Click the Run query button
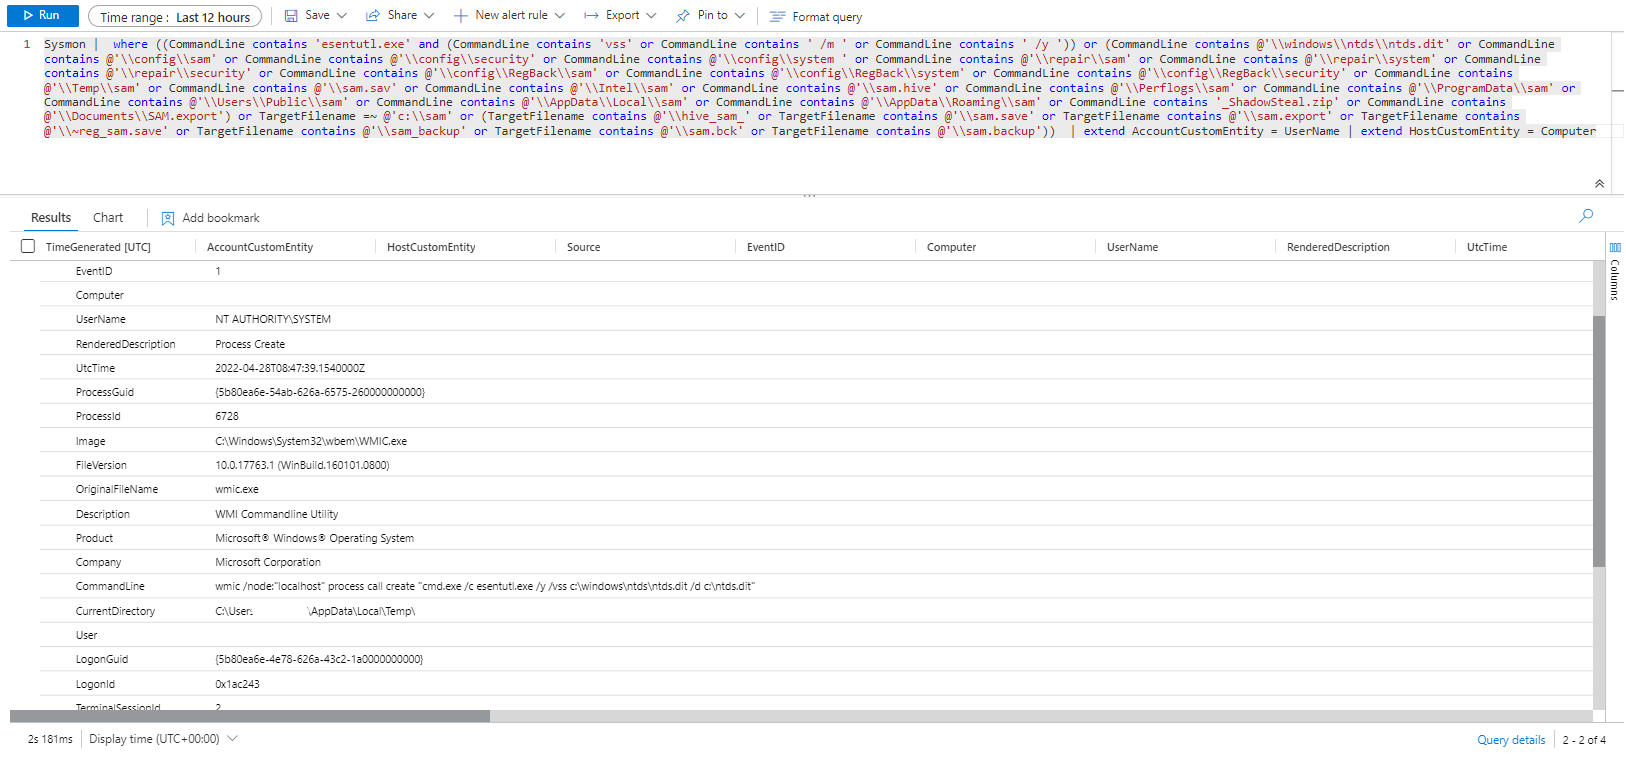This screenshot has width=1626, height=759. tap(42, 16)
